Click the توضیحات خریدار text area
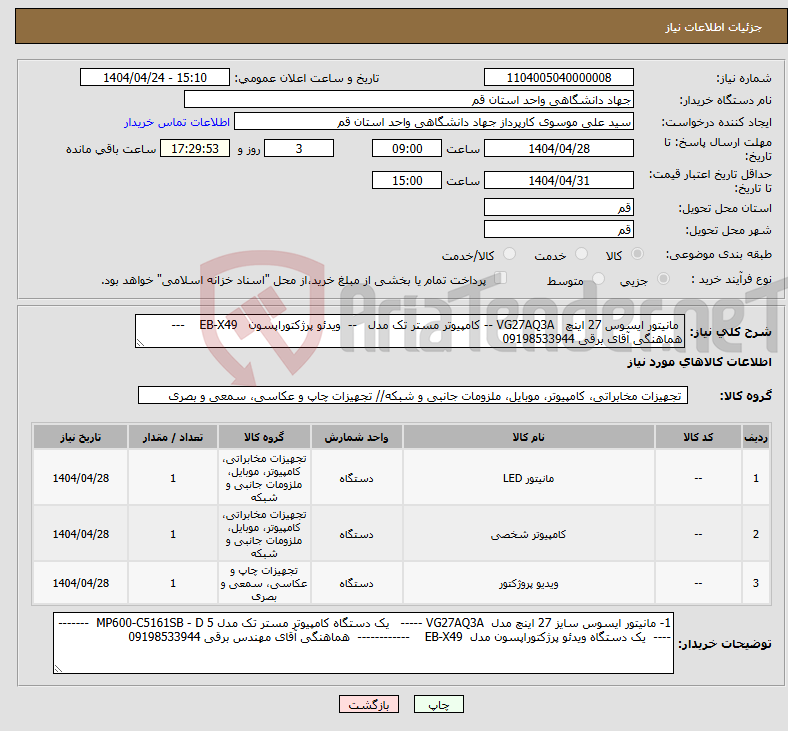788x731 pixels. [363, 643]
